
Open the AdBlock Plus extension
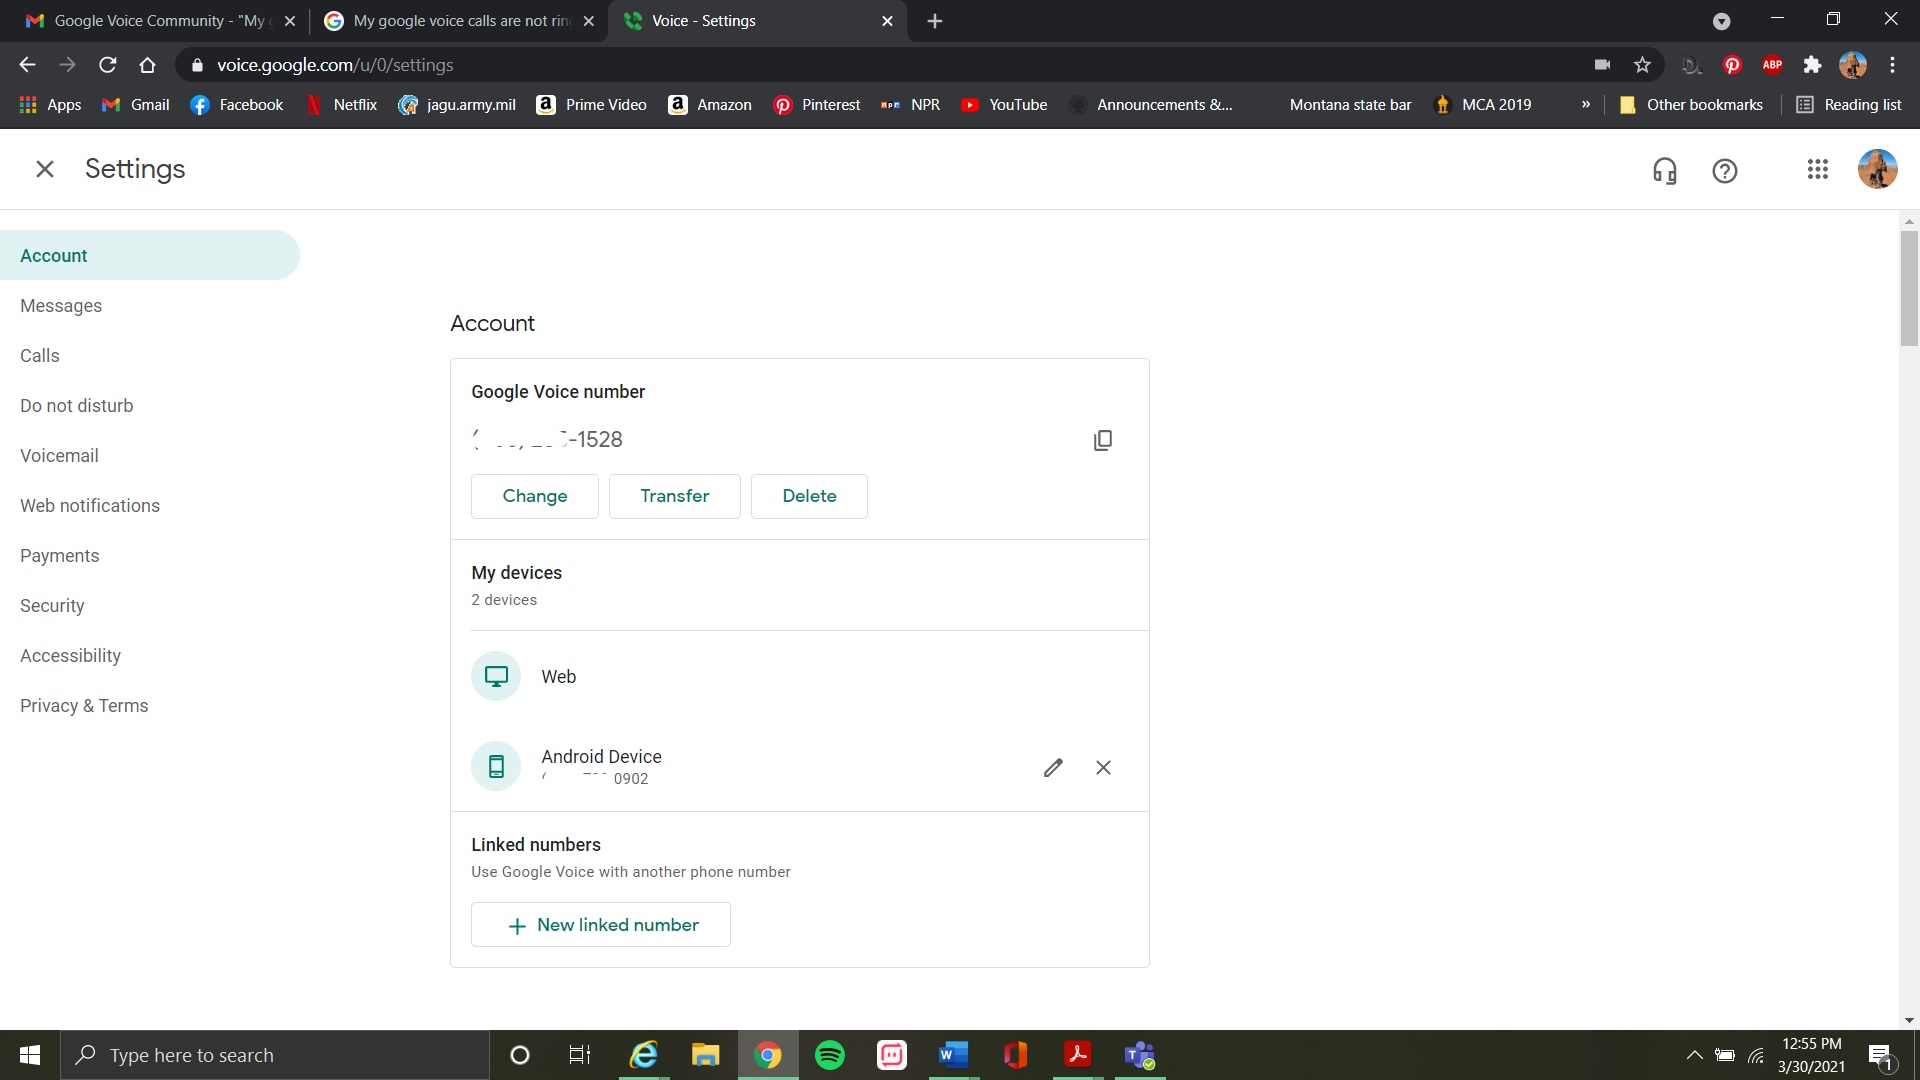tap(1772, 65)
